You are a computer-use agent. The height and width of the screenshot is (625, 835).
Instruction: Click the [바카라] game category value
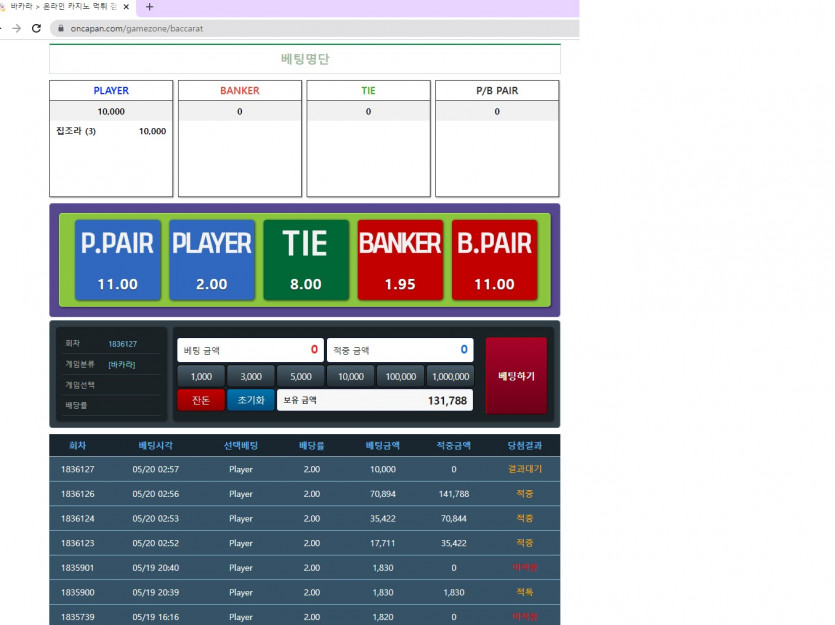tap(122, 364)
